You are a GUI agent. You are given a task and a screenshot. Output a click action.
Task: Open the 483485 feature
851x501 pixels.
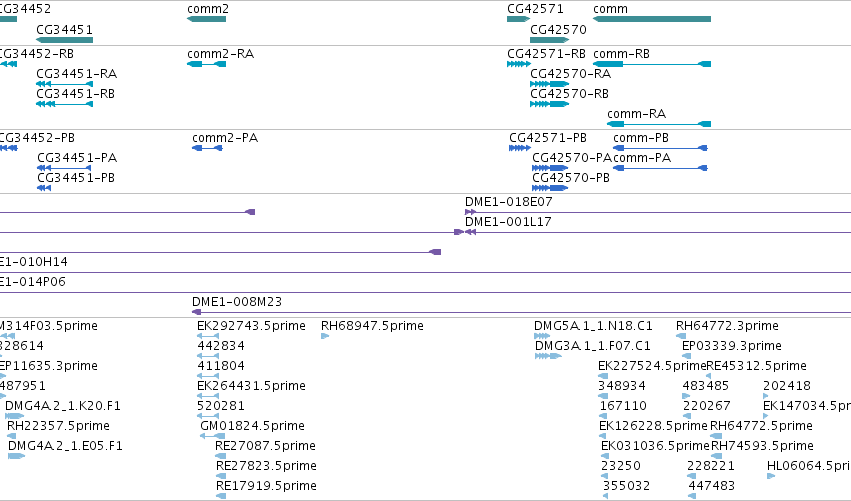pyautogui.click(x=686, y=397)
